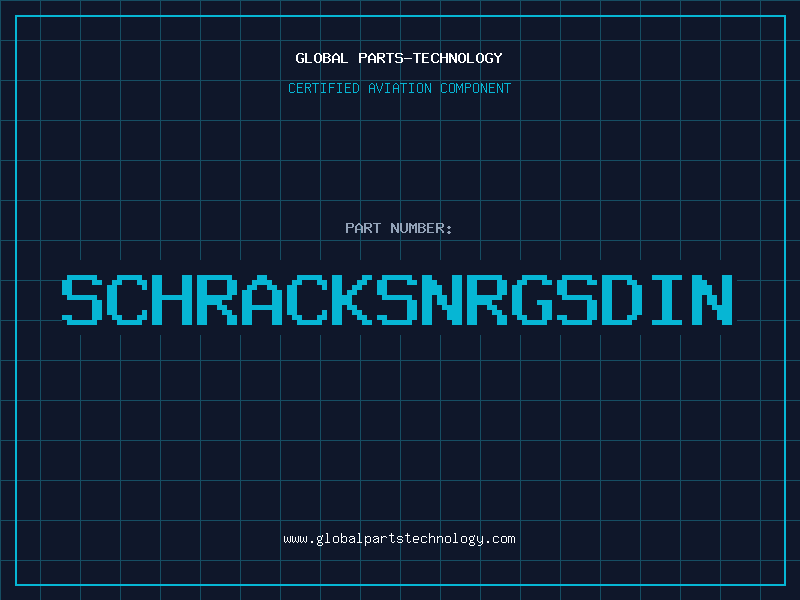This screenshot has width=800, height=600.
Task: Select the SCHRACKSNRGSDIN part number text
Action: [x=397, y=299]
